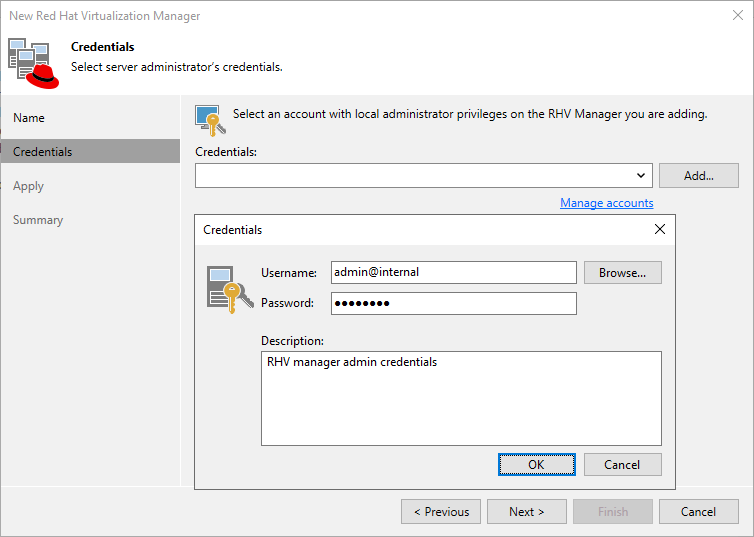Proceed with the Next button

click(x=527, y=511)
